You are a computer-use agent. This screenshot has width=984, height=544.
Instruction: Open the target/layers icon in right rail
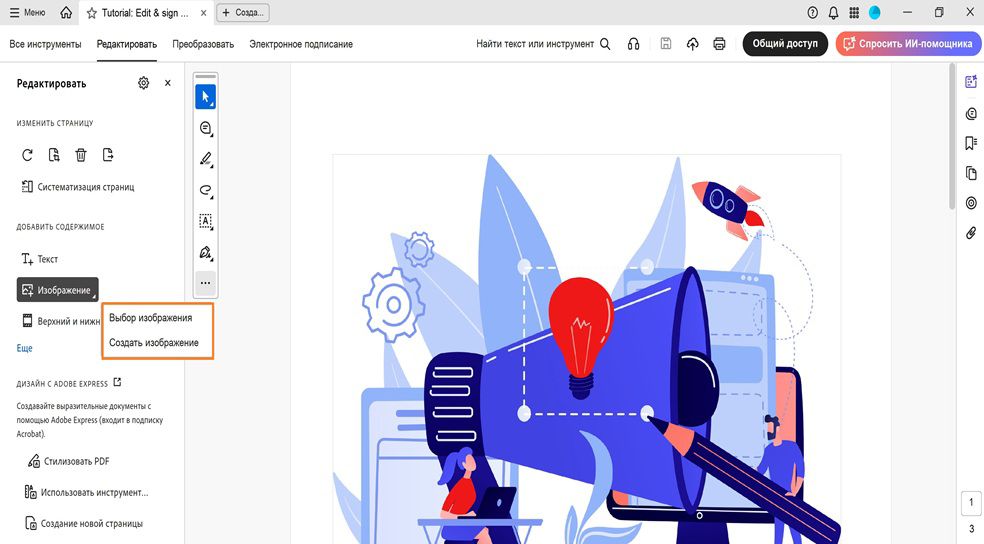(971, 203)
